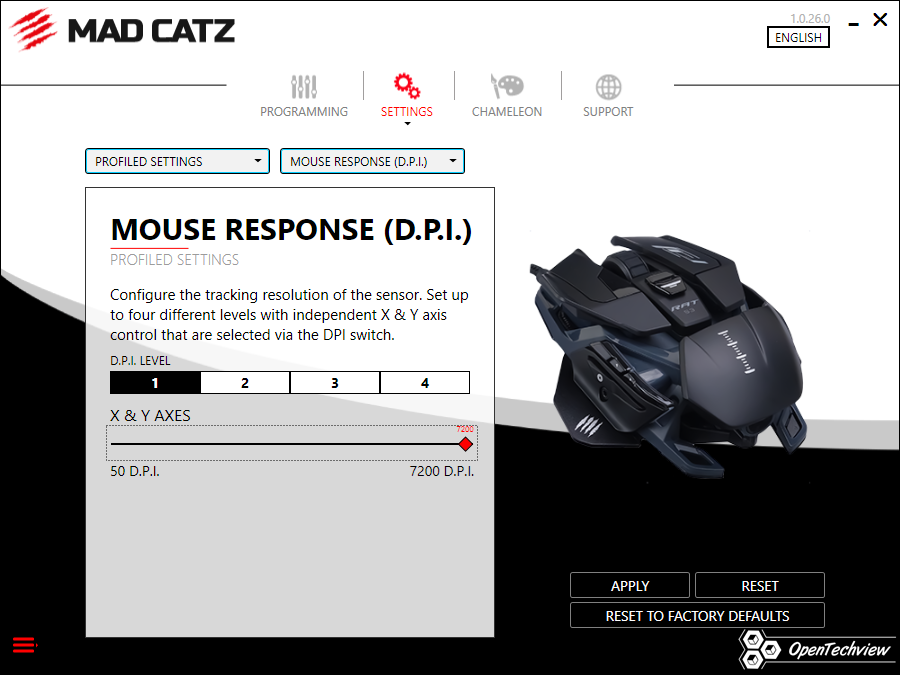Click the red hamburger menu icon
Screen dimensions: 900x675
[25, 645]
